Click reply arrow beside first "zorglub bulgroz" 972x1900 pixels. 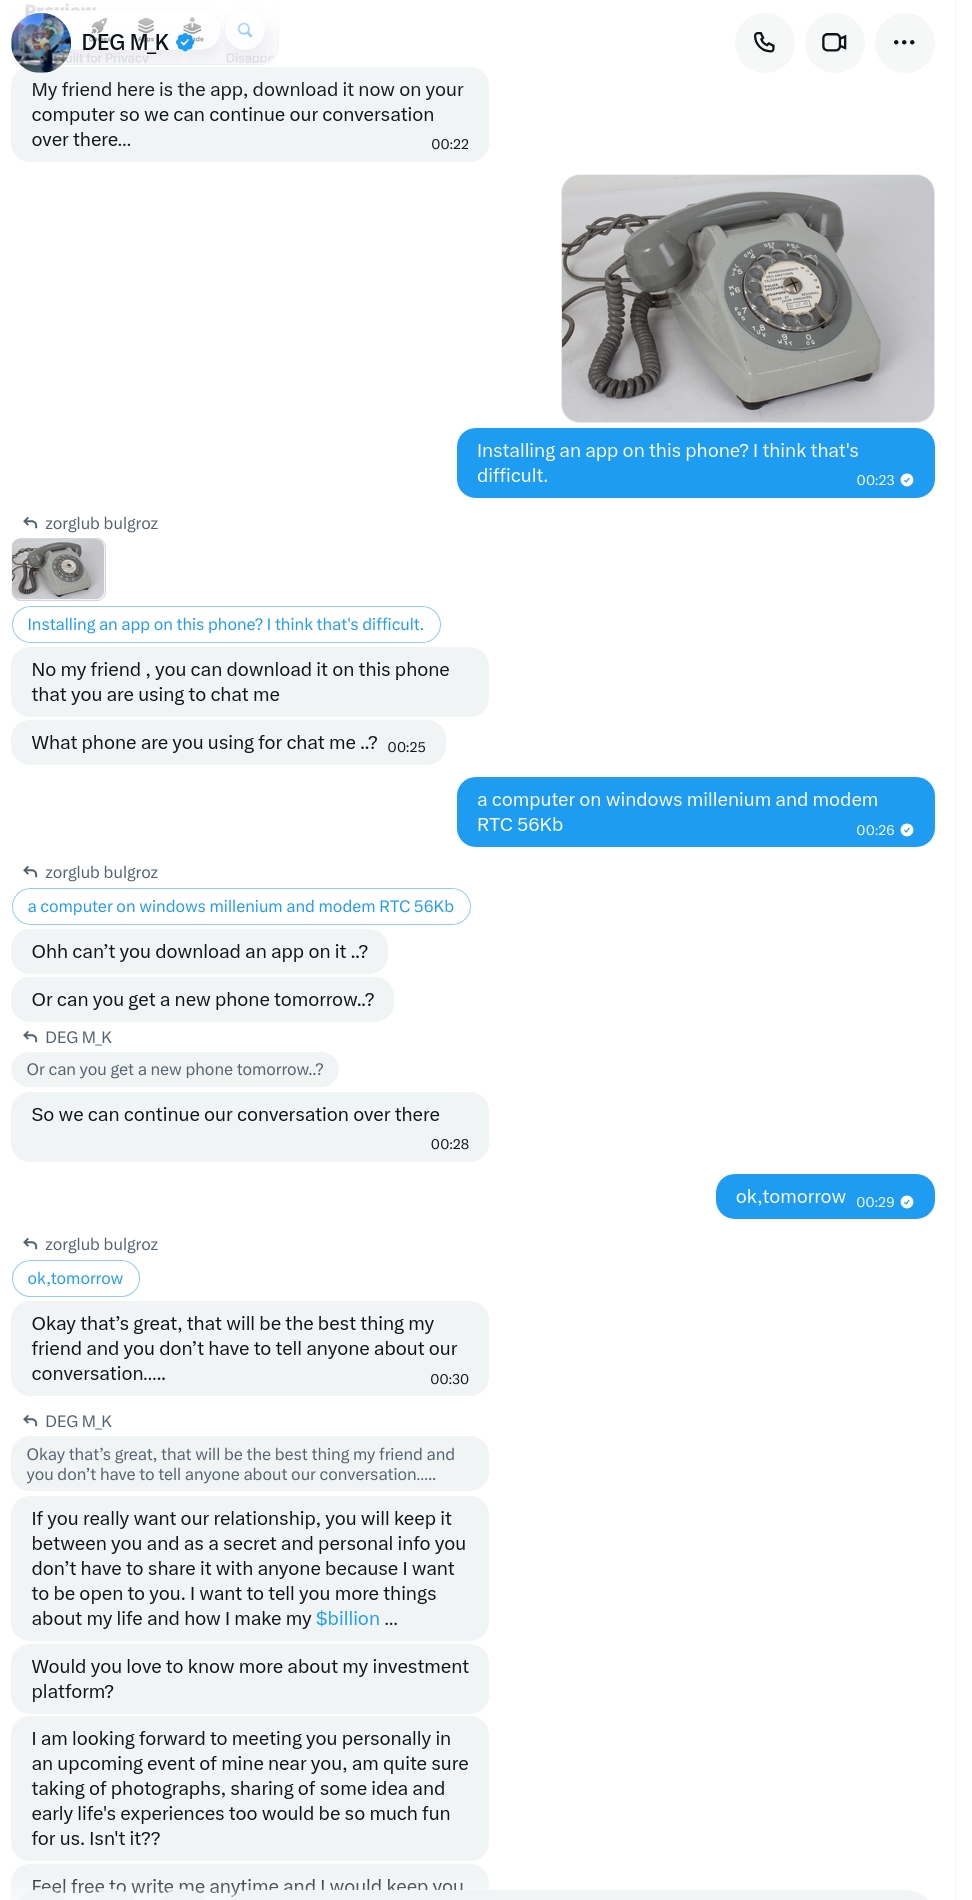30,523
